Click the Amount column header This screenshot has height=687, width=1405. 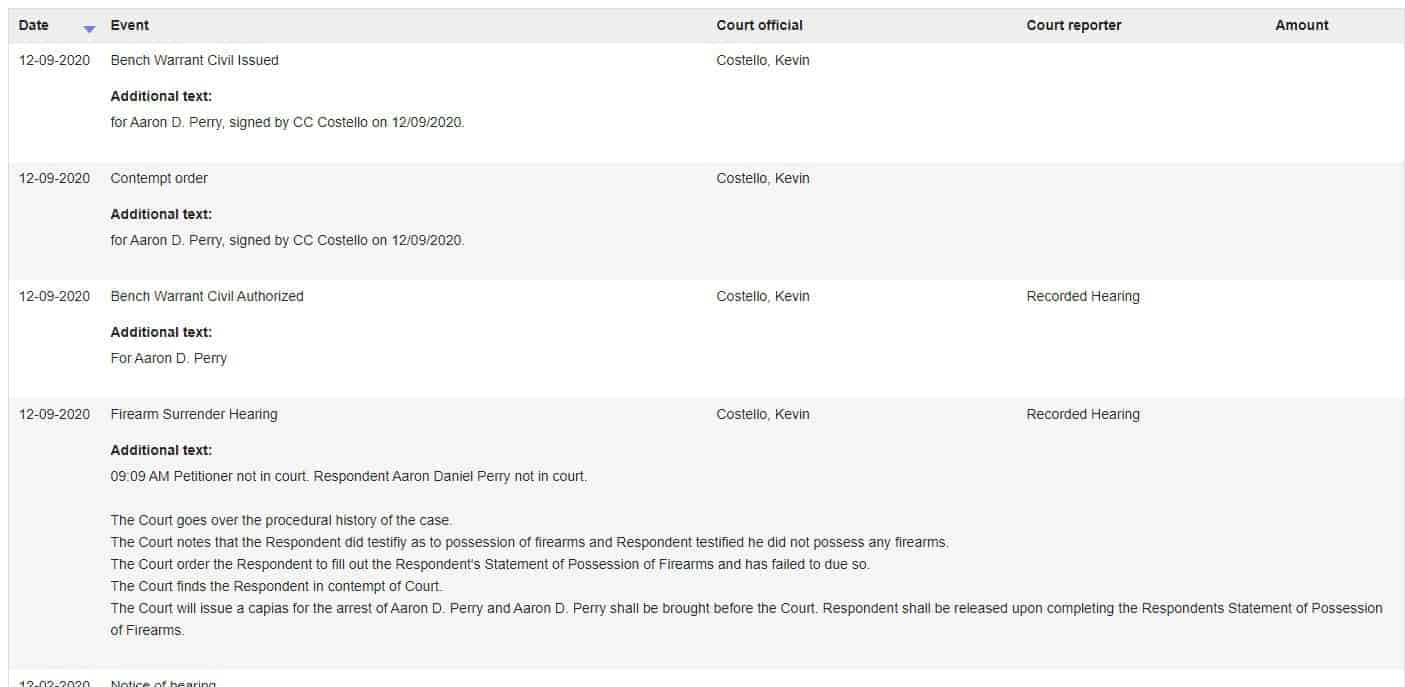pos(1301,25)
